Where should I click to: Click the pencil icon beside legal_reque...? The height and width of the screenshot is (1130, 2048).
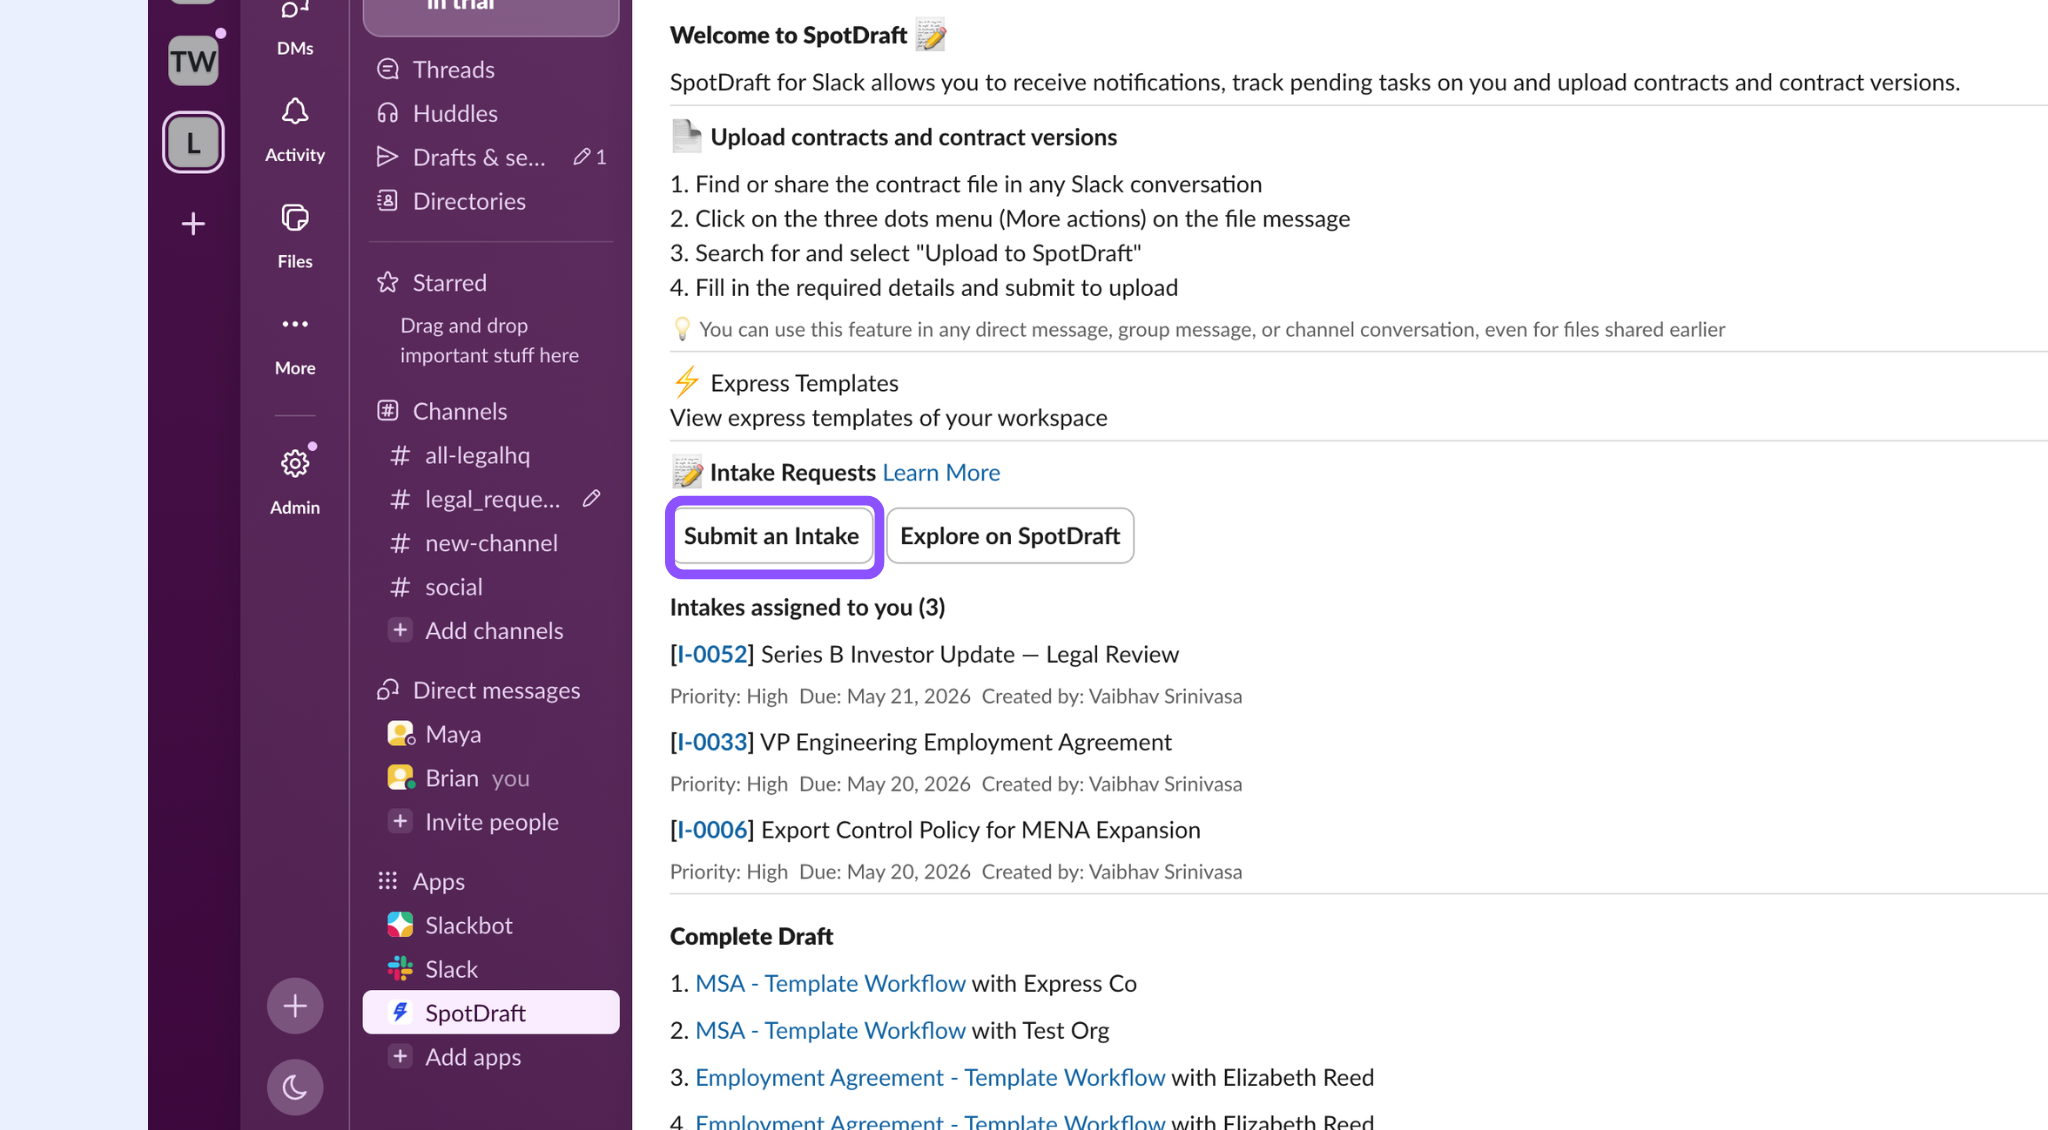(x=592, y=498)
